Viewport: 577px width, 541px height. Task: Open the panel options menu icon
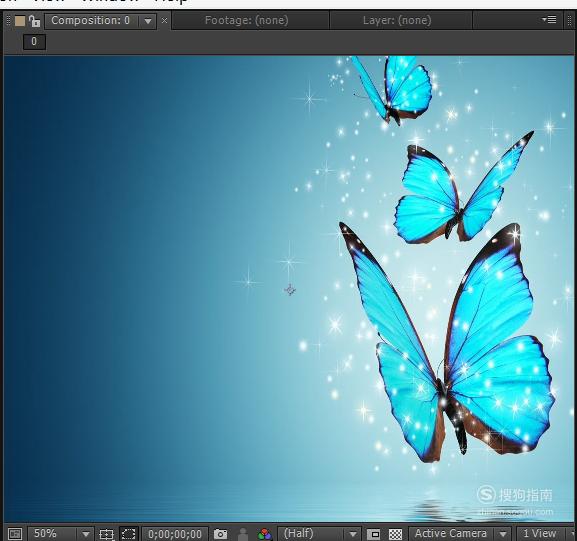coord(549,20)
